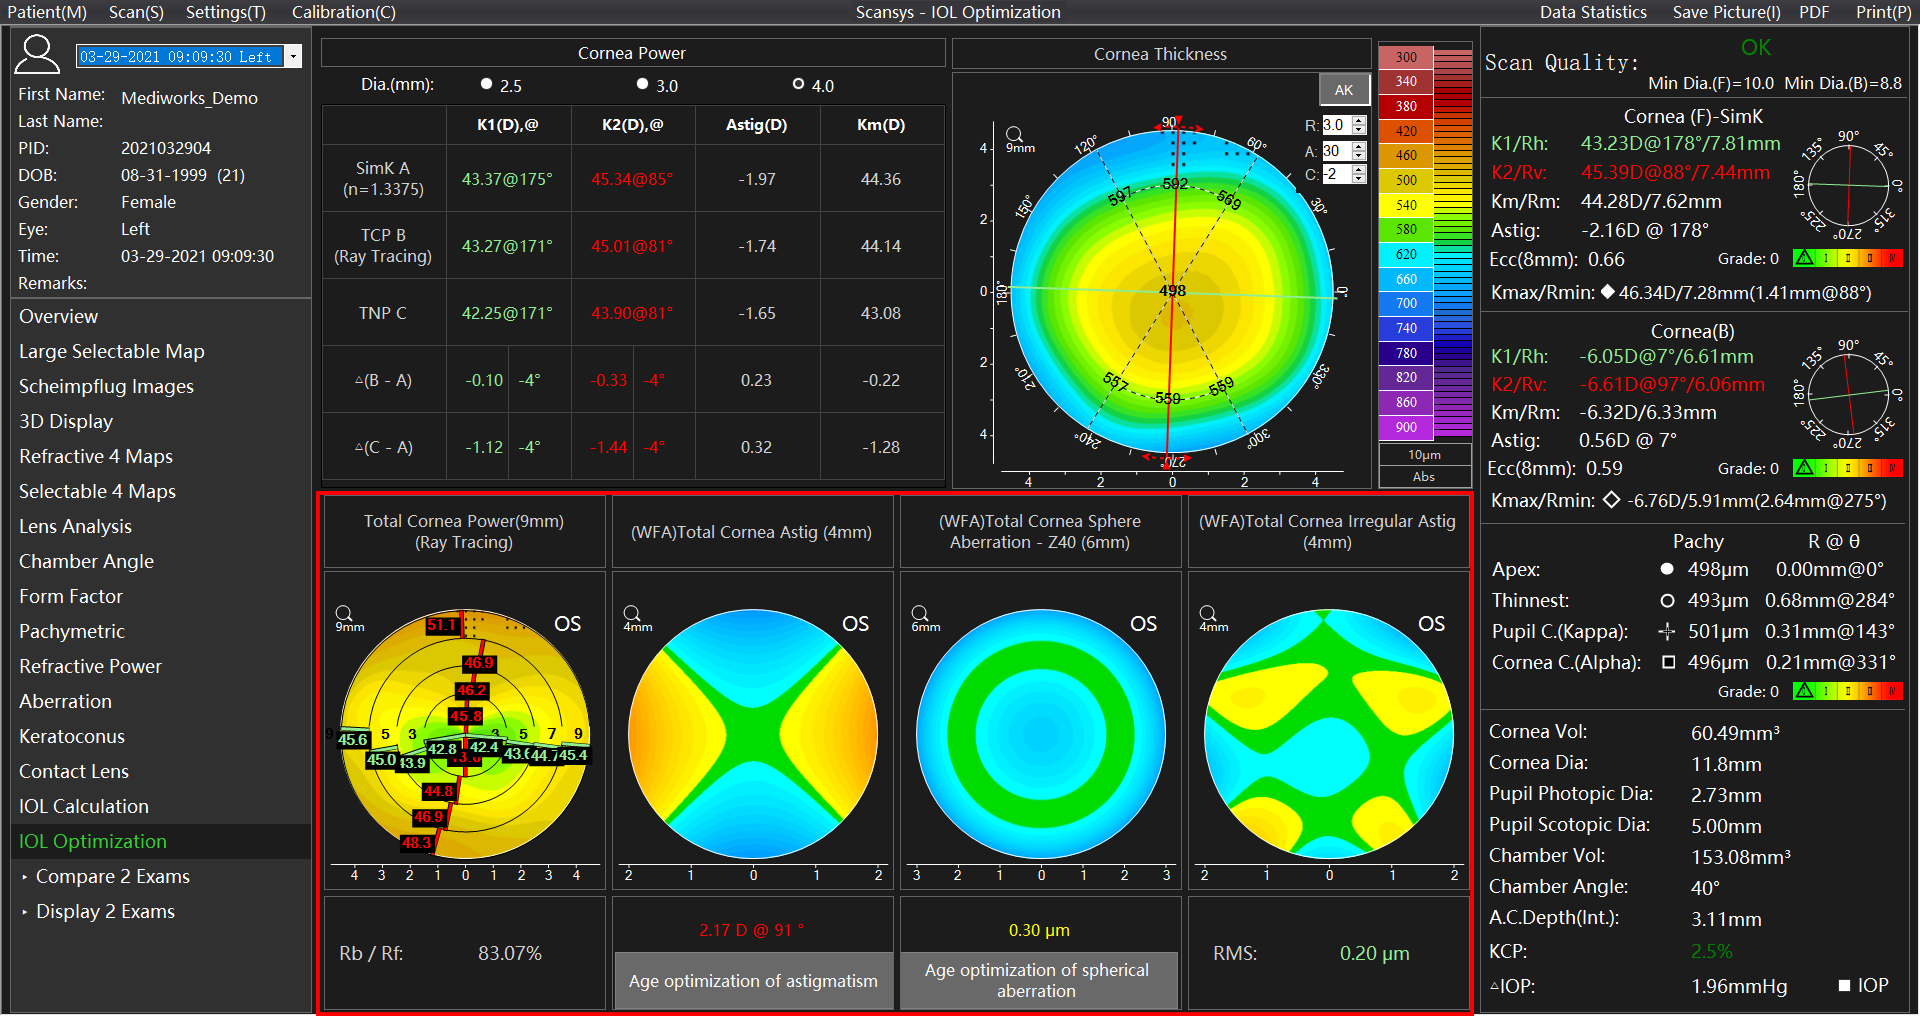This screenshot has height=1016, width=1920.
Task: Click the R radius input field
Action: [1336, 125]
